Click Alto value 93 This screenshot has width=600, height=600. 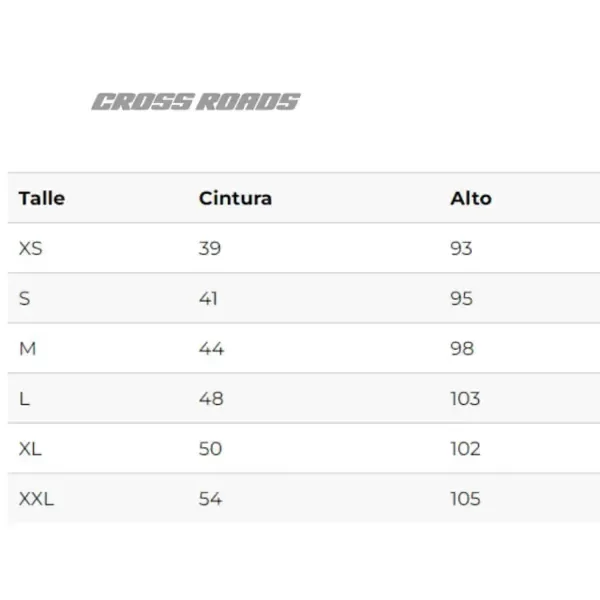461,248
